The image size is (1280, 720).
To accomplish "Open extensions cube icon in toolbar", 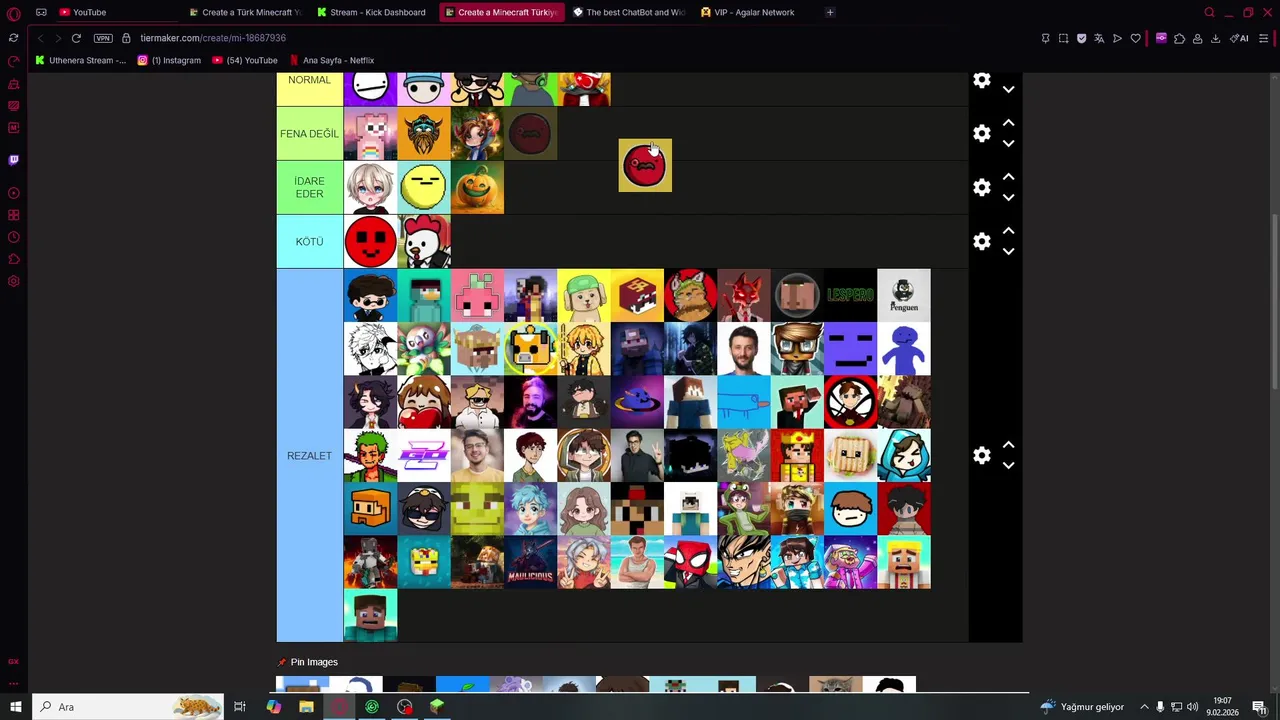I will pyautogui.click(x=1179, y=38).
